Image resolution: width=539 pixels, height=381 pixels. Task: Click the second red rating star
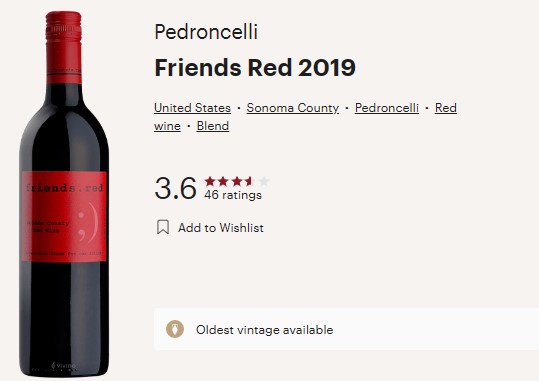pos(223,181)
